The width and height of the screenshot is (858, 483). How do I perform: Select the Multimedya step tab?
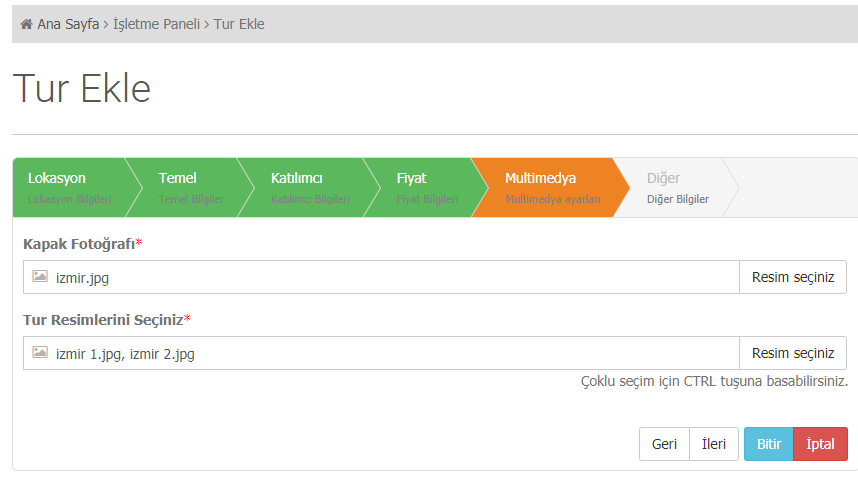click(550, 188)
